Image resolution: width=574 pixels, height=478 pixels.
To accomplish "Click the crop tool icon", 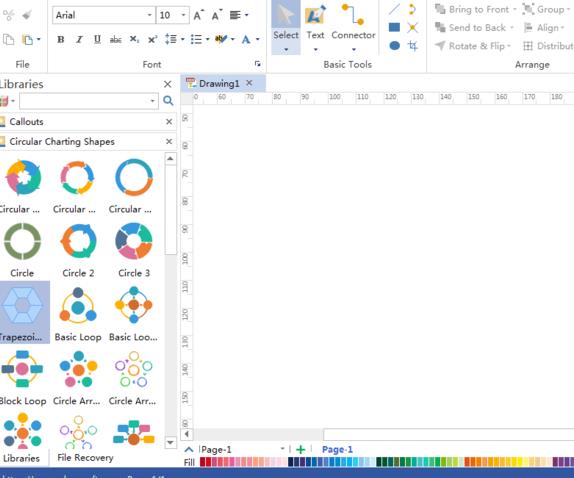I will 413,46.
